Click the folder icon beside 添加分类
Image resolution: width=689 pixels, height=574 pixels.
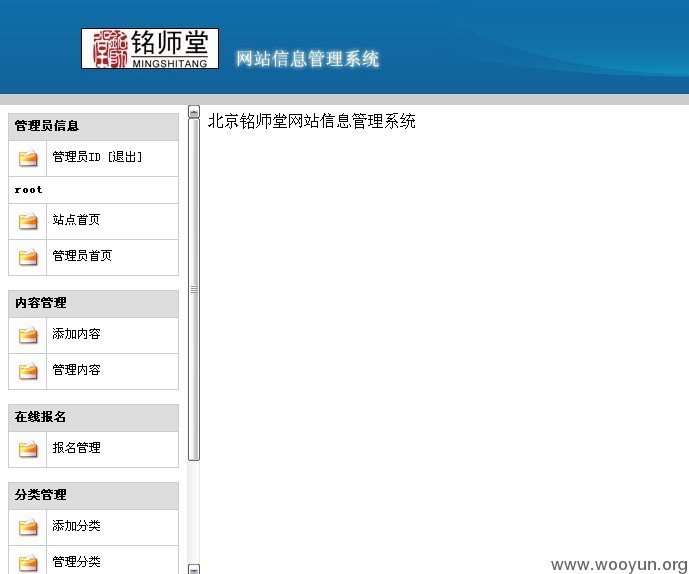tap(28, 527)
